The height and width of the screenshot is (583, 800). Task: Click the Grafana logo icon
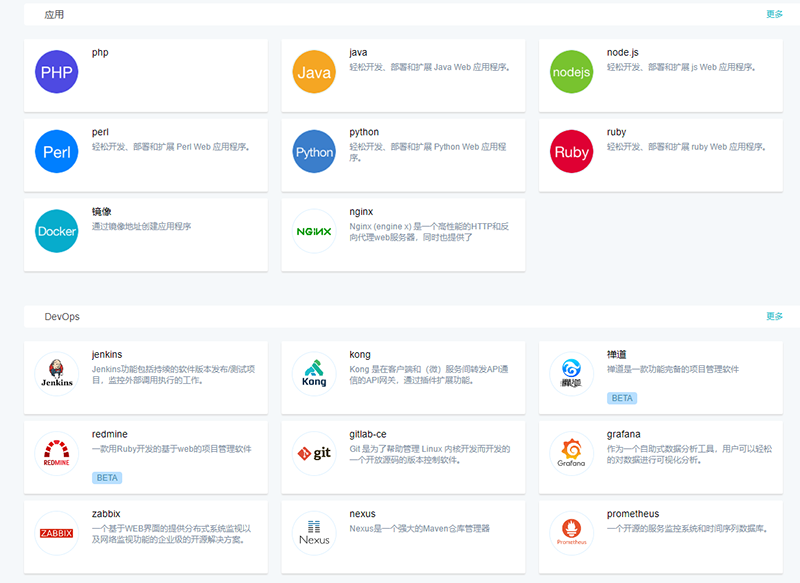pyautogui.click(x=572, y=454)
